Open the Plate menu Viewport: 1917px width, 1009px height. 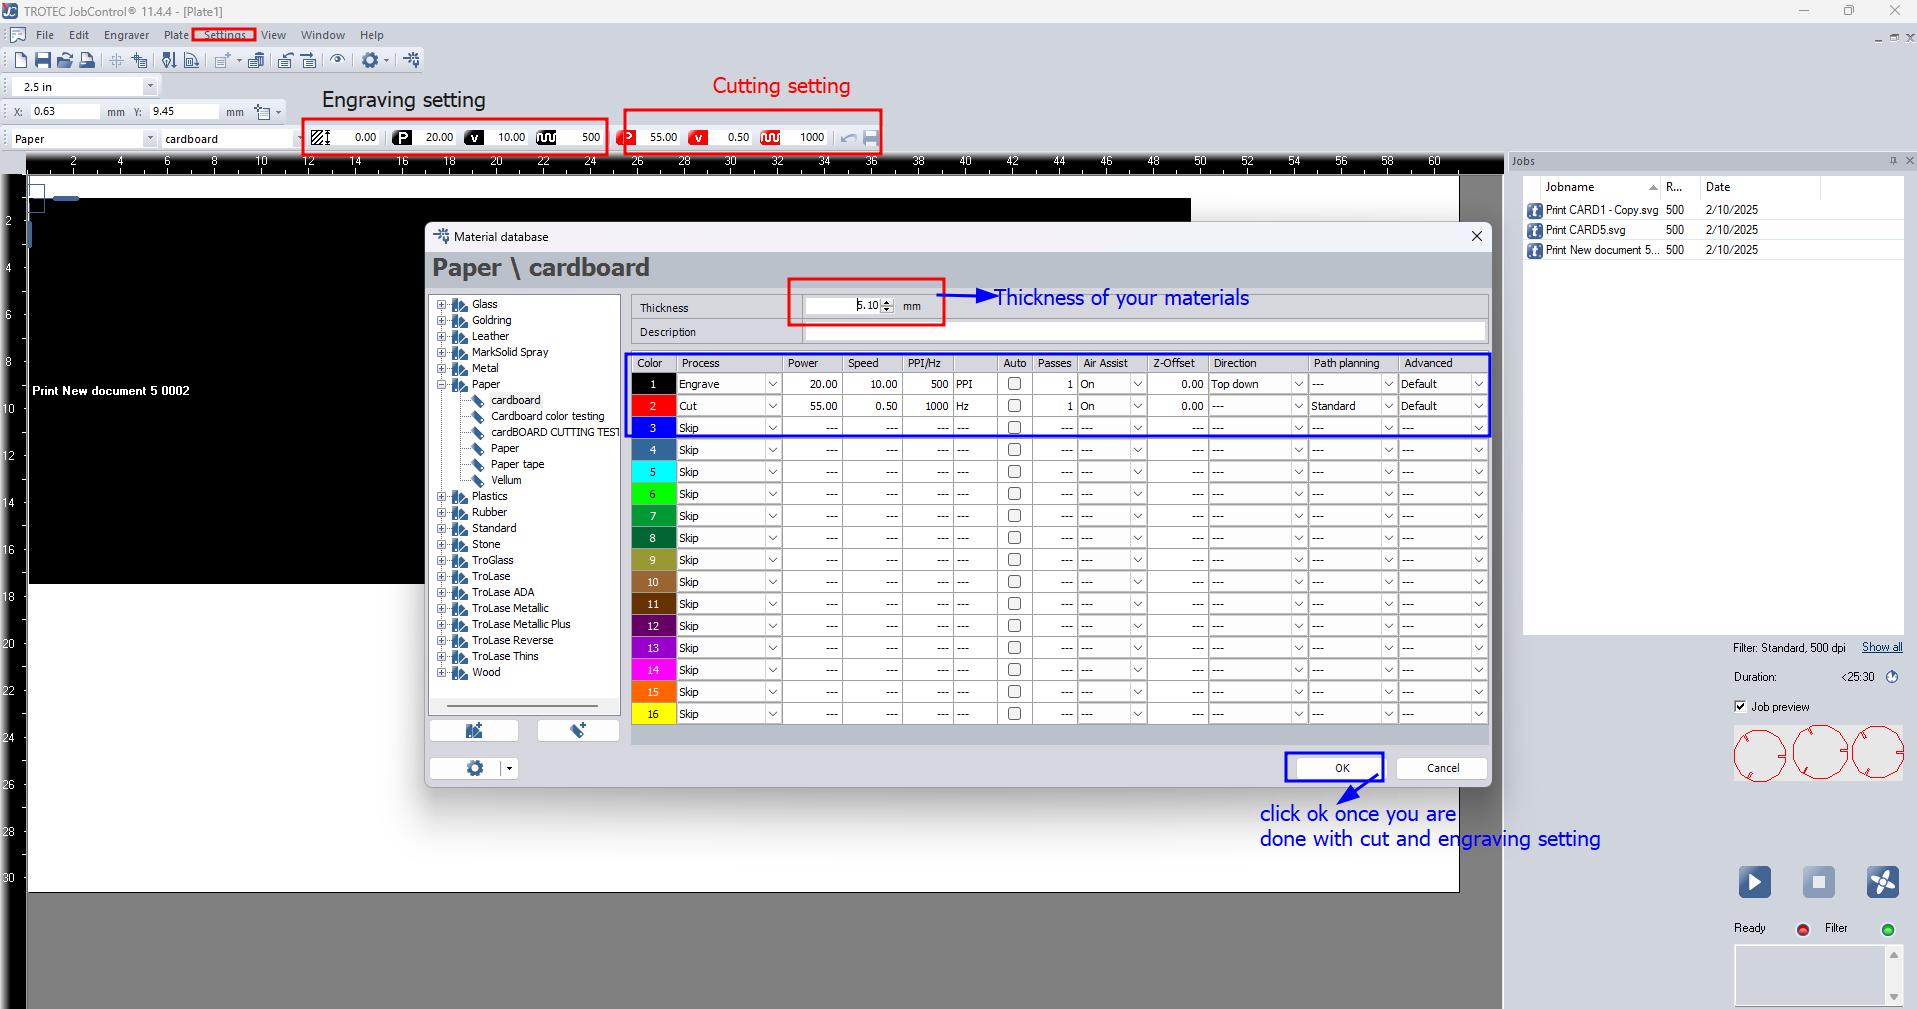point(176,35)
